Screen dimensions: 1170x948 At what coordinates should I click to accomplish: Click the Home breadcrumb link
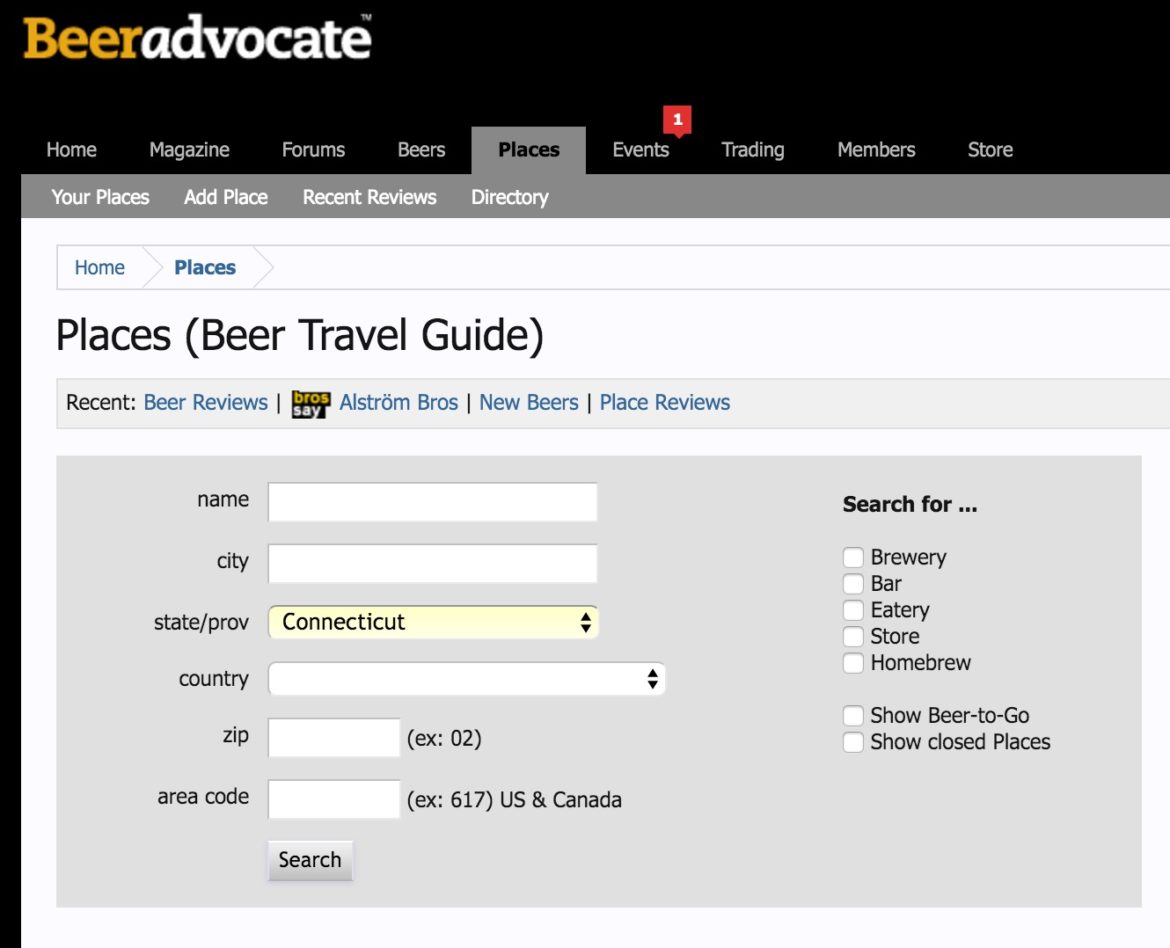99,267
